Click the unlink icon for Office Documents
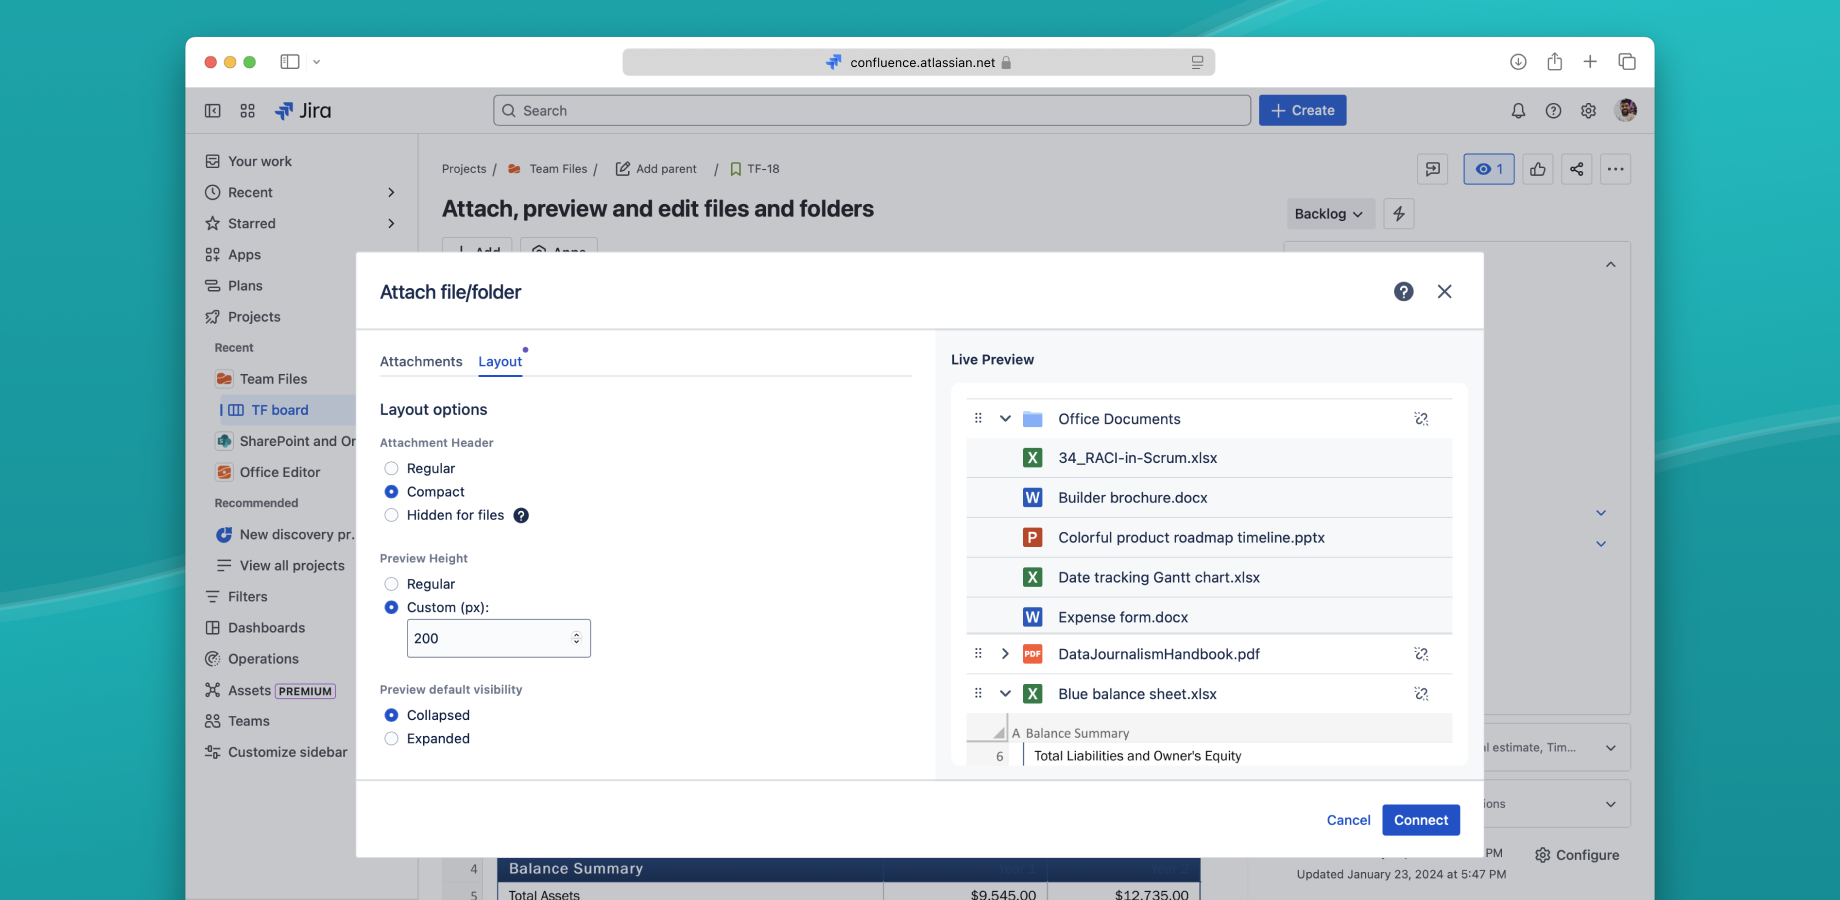Image resolution: width=1840 pixels, height=900 pixels. [1421, 419]
